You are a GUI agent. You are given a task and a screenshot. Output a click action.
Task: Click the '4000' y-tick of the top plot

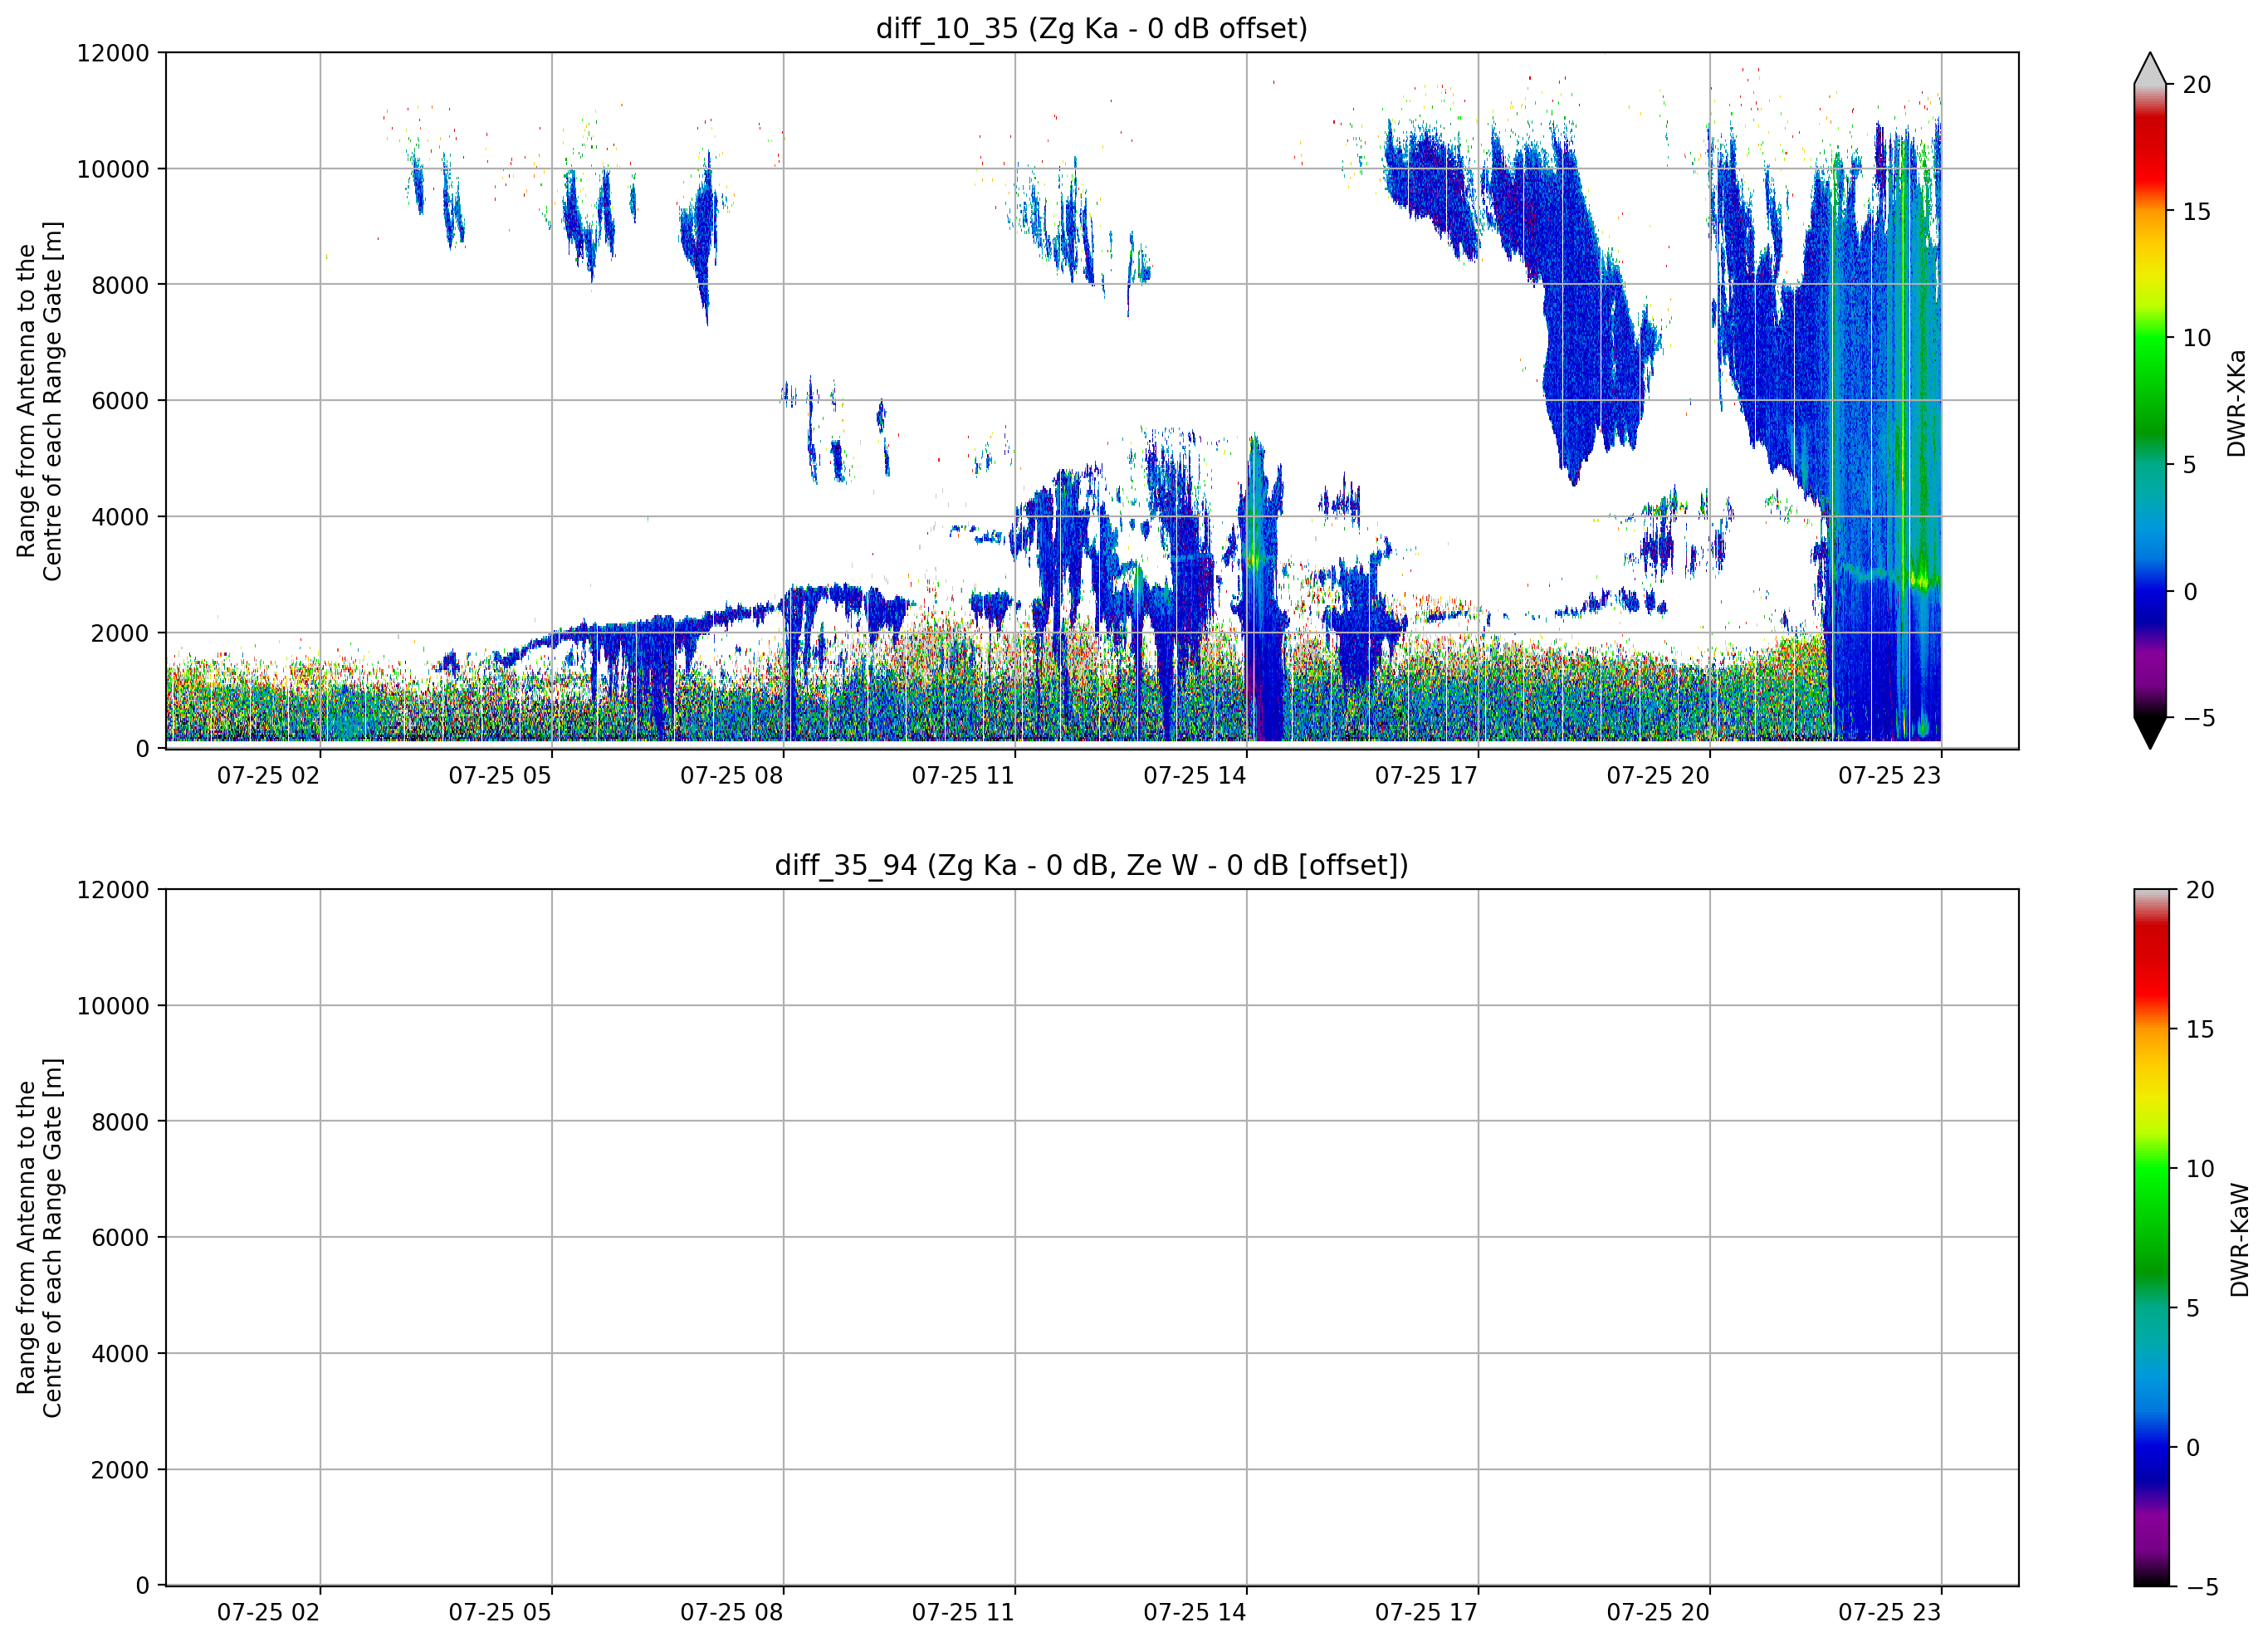pyautogui.click(x=120, y=517)
